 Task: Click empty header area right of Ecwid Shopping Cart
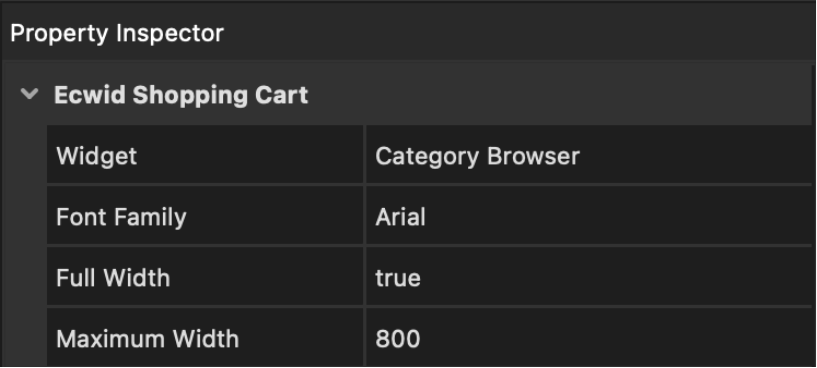560,95
